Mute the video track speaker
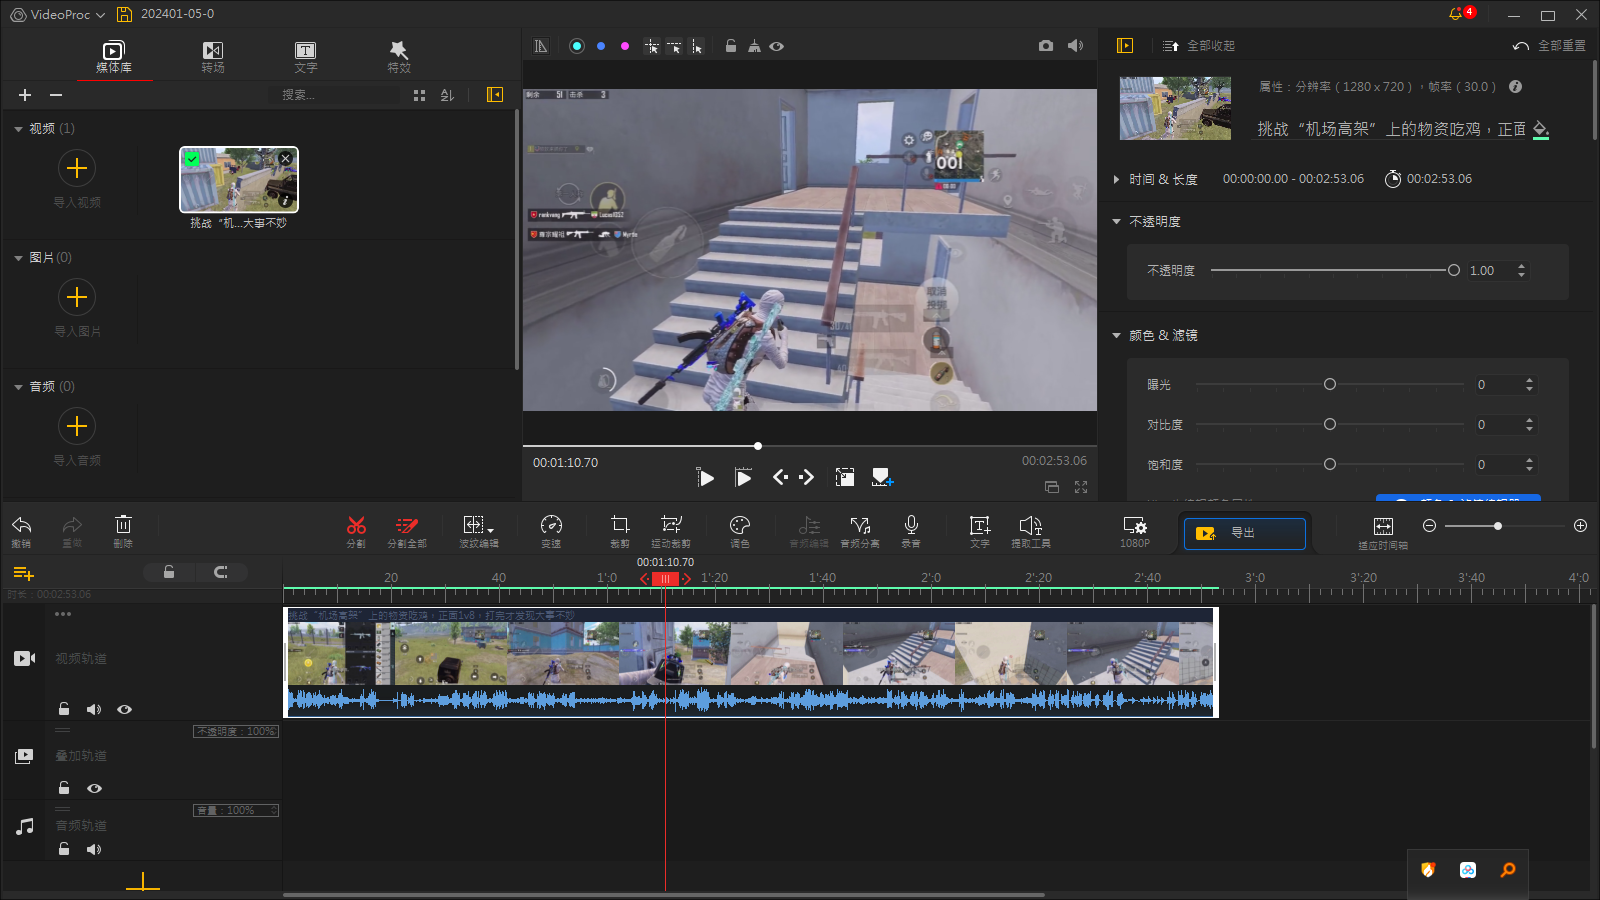This screenshot has height=900, width=1600. (94, 709)
